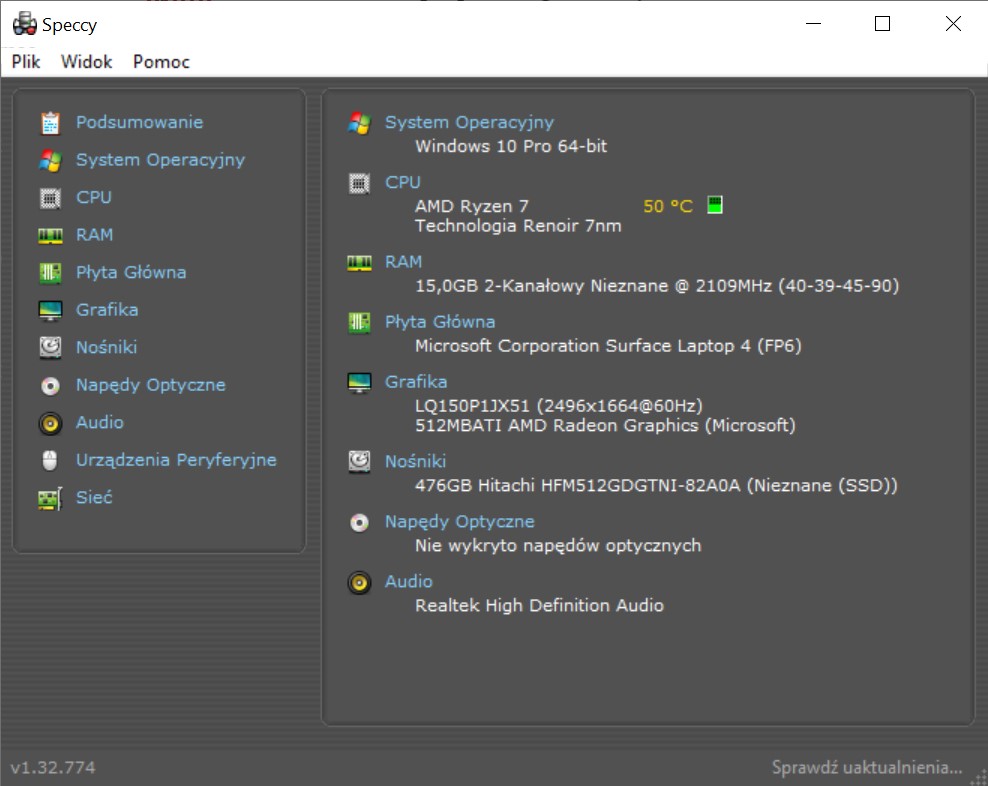988x786 pixels.
Task: Click the Nośniki heading in summary panel
Action: pyautogui.click(x=415, y=461)
